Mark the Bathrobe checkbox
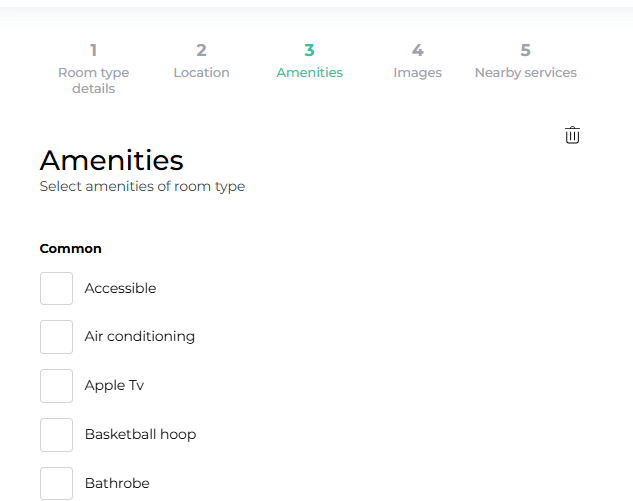Viewport: 633px width, 501px height. point(57,483)
